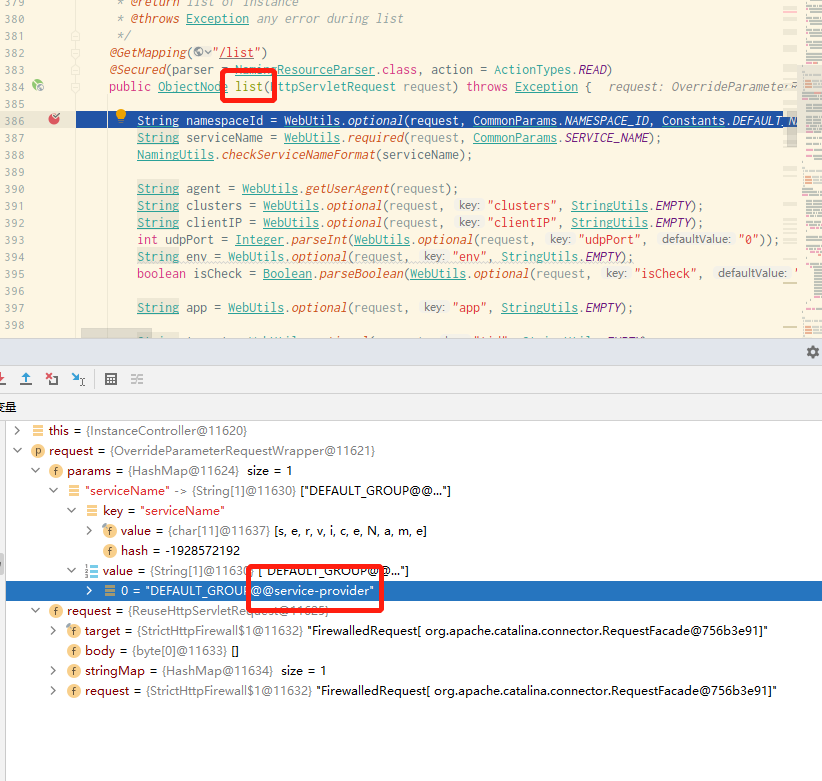The image size is (822, 781).
Task: Expand the request StrictHttpFirewall$1 node
Action: coord(53,691)
